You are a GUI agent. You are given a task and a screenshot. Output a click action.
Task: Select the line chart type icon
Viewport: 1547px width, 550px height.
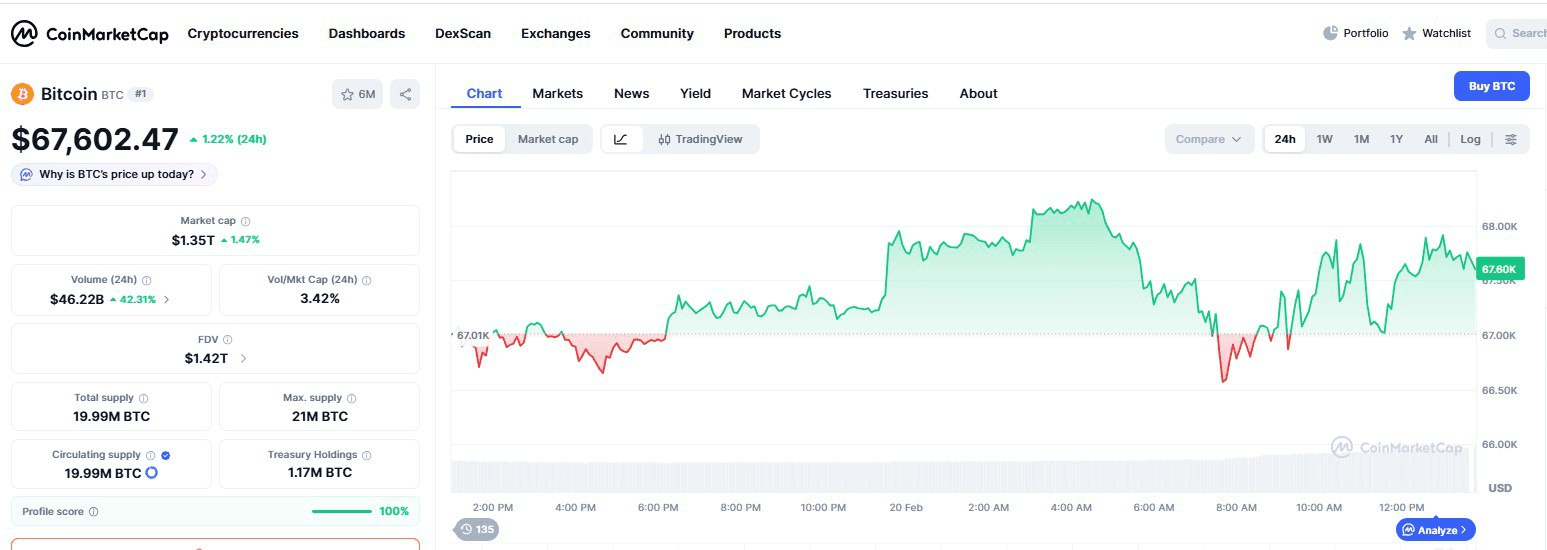point(621,139)
